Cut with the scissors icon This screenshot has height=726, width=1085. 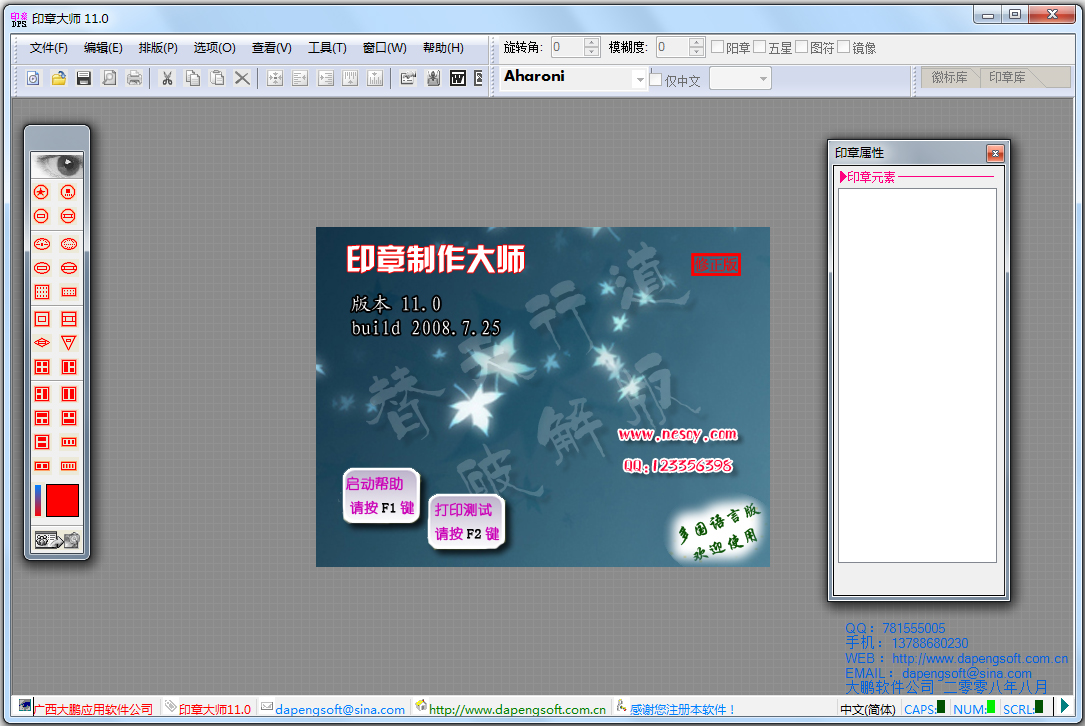pyautogui.click(x=167, y=78)
